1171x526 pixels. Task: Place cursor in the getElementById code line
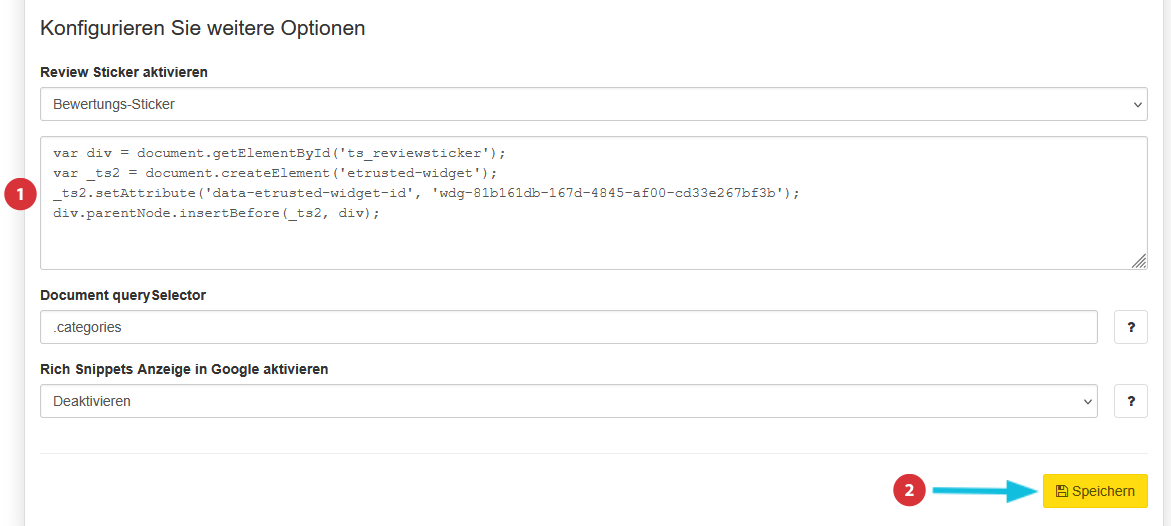(279, 153)
